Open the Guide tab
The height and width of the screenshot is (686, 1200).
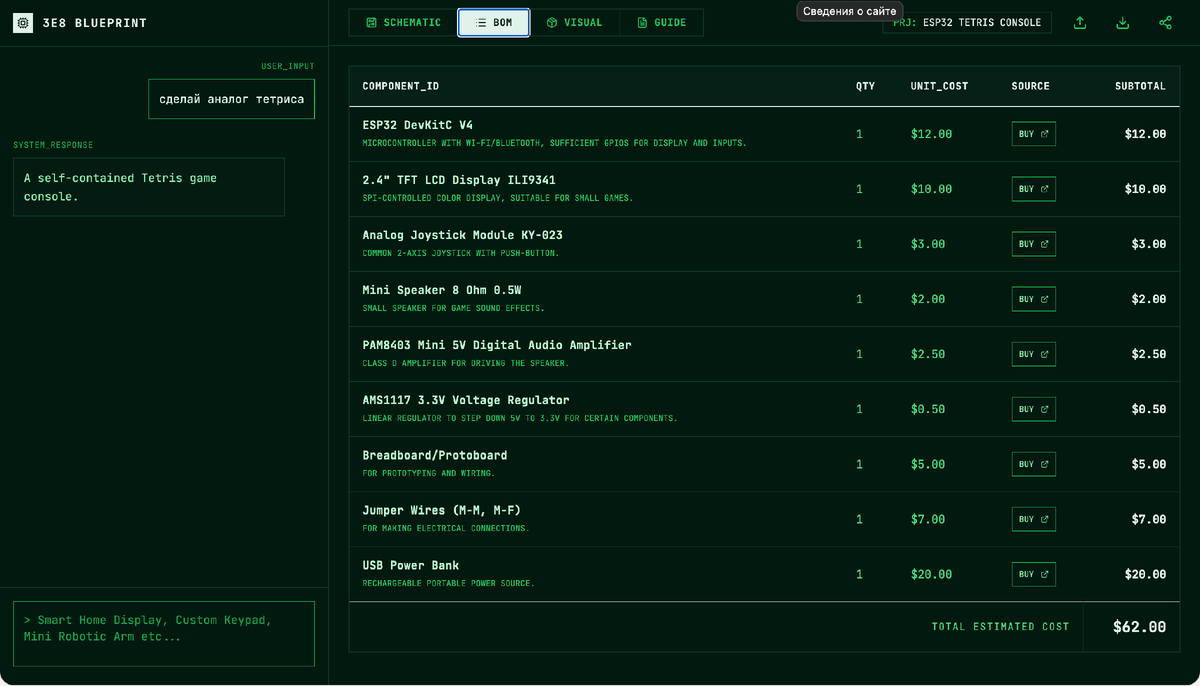(662, 22)
